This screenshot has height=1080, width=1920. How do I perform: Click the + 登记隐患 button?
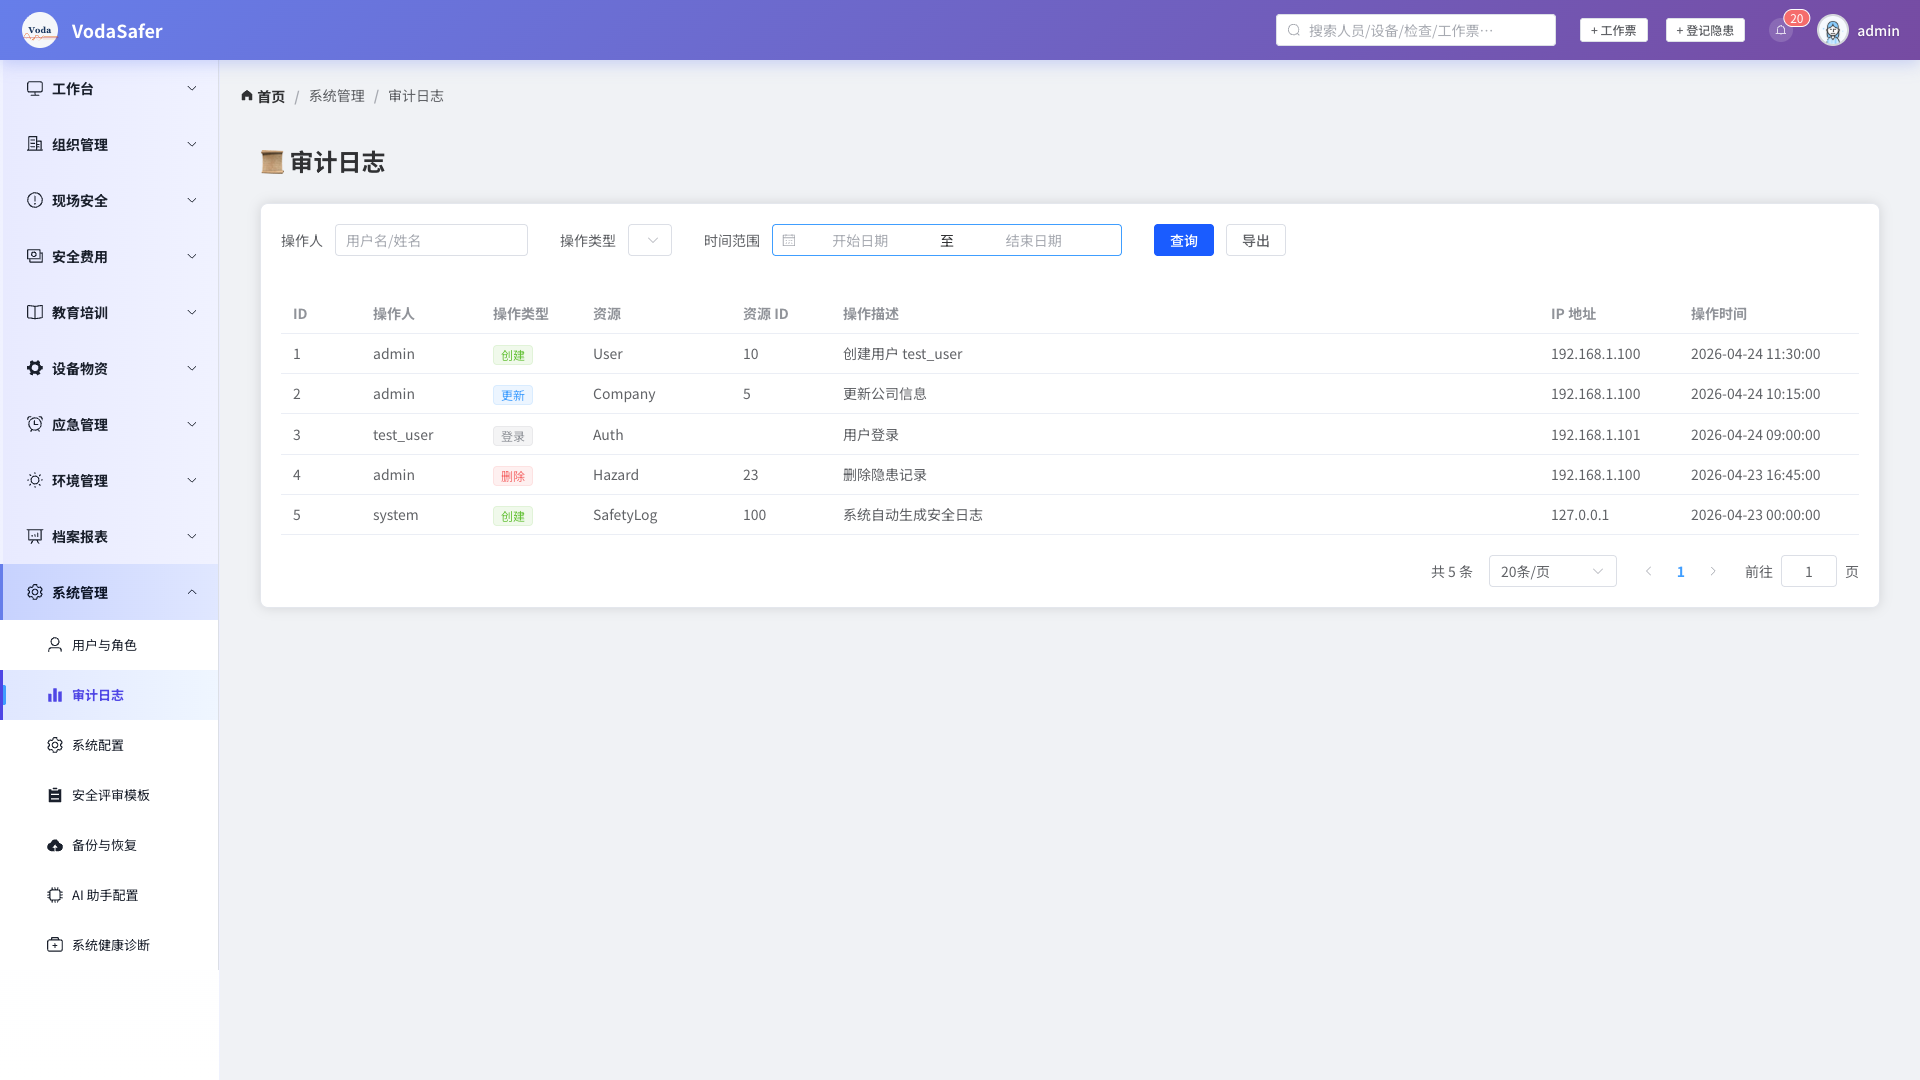pos(1705,30)
